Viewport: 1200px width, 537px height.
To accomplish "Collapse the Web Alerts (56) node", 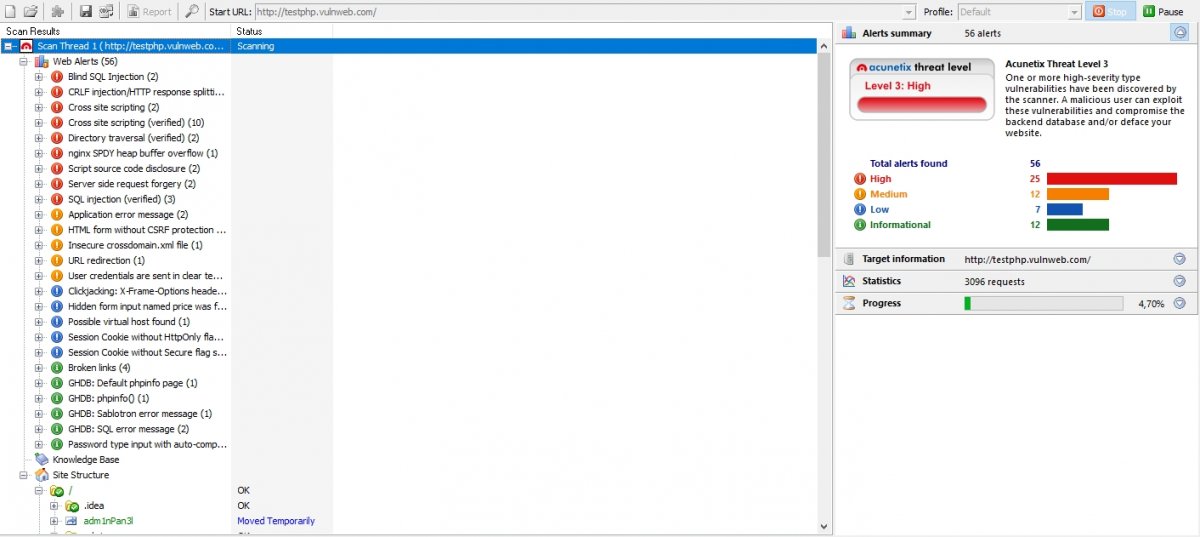I will [x=24, y=62].
